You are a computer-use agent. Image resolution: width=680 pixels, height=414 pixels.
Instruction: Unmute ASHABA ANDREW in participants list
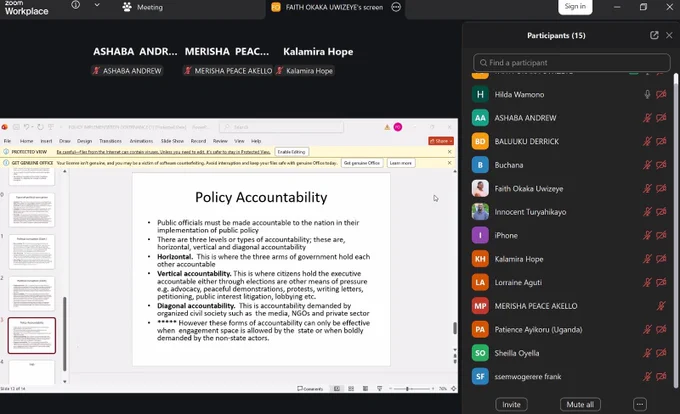pyautogui.click(x=647, y=118)
